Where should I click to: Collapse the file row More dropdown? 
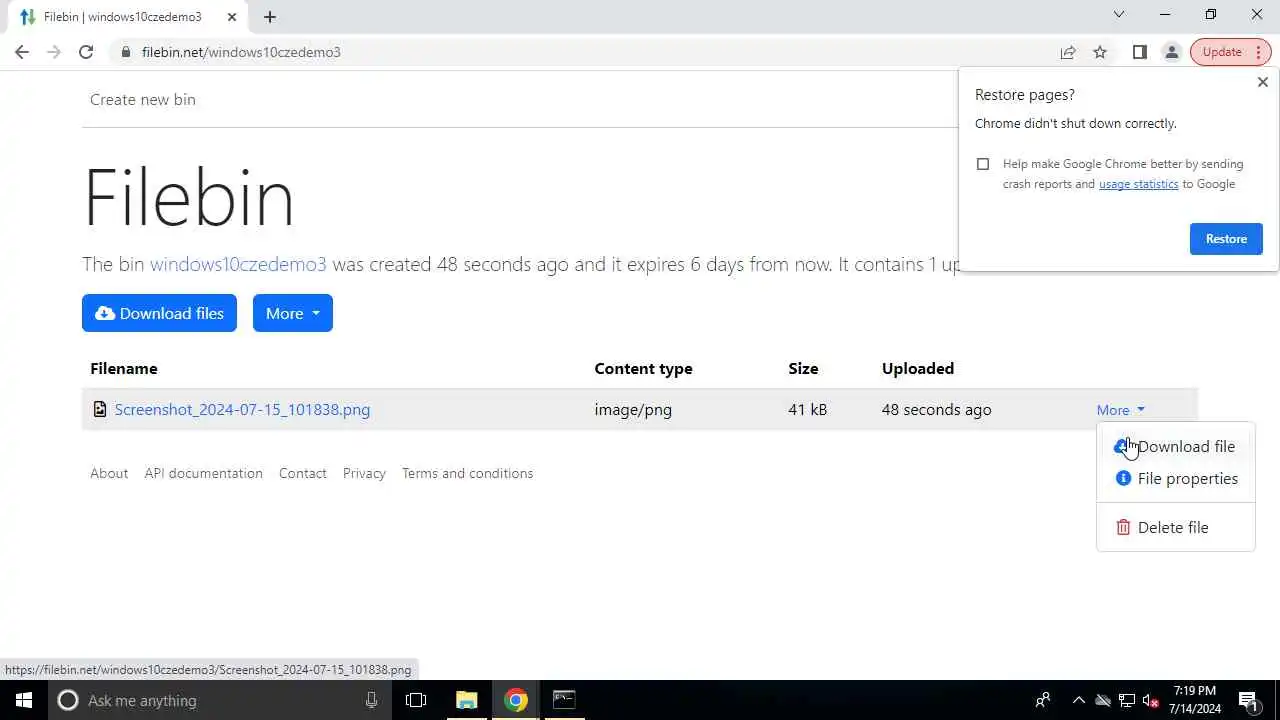click(x=1121, y=410)
